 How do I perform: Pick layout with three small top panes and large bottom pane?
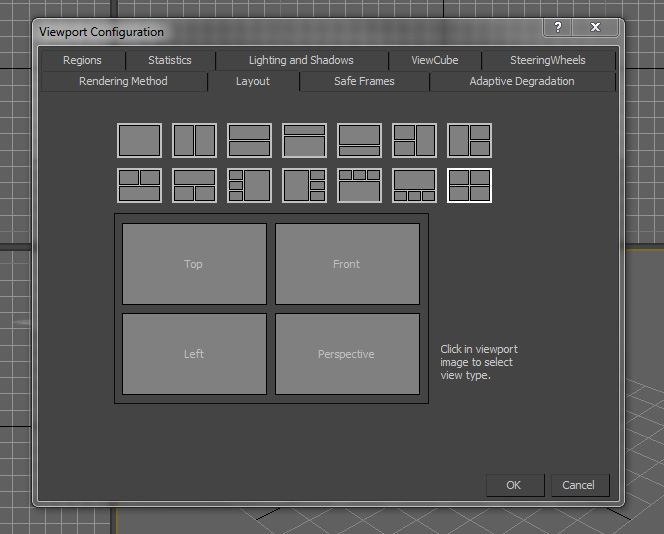[360, 185]
